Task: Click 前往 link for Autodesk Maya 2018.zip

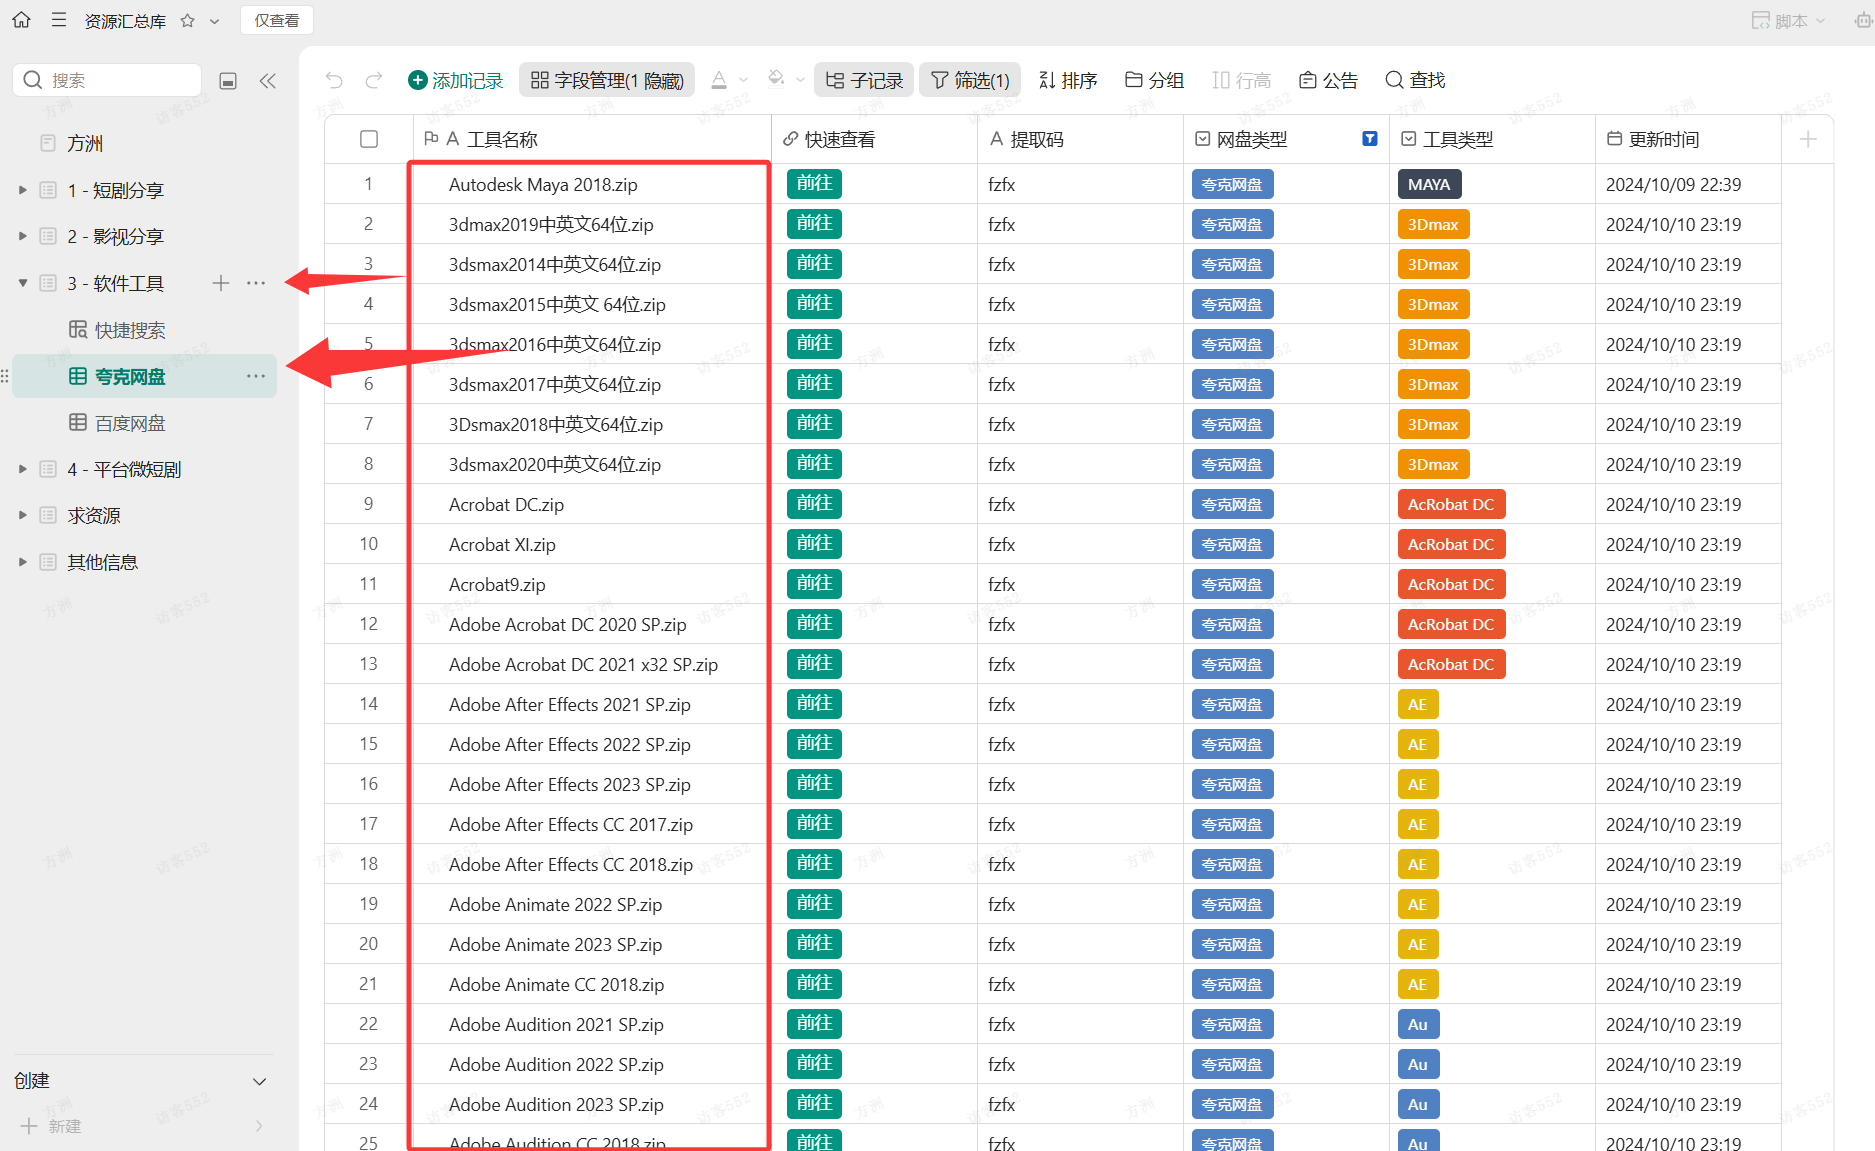Action: (x=814, y=184)
